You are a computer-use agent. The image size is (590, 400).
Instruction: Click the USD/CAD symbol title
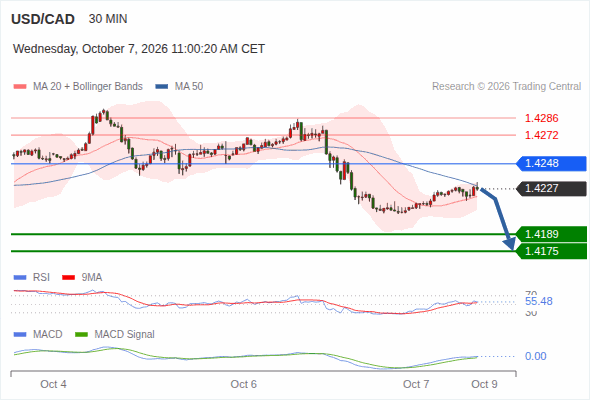(x=43, y=19)
